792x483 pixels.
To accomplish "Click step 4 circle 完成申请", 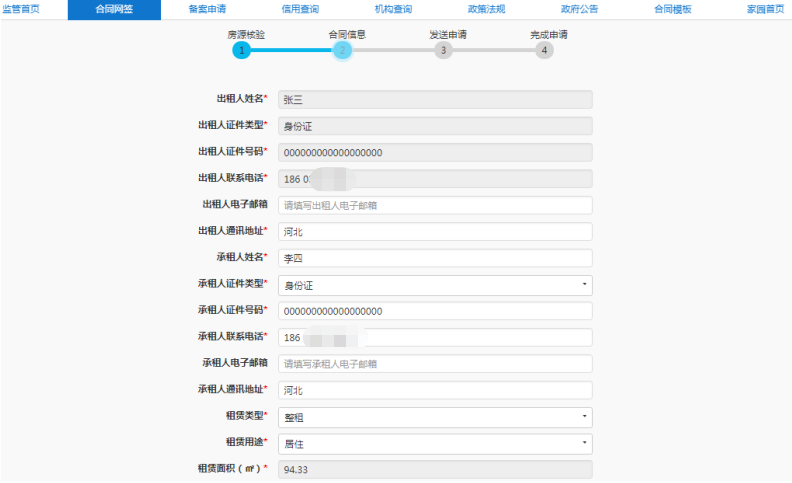I will 544,50.
